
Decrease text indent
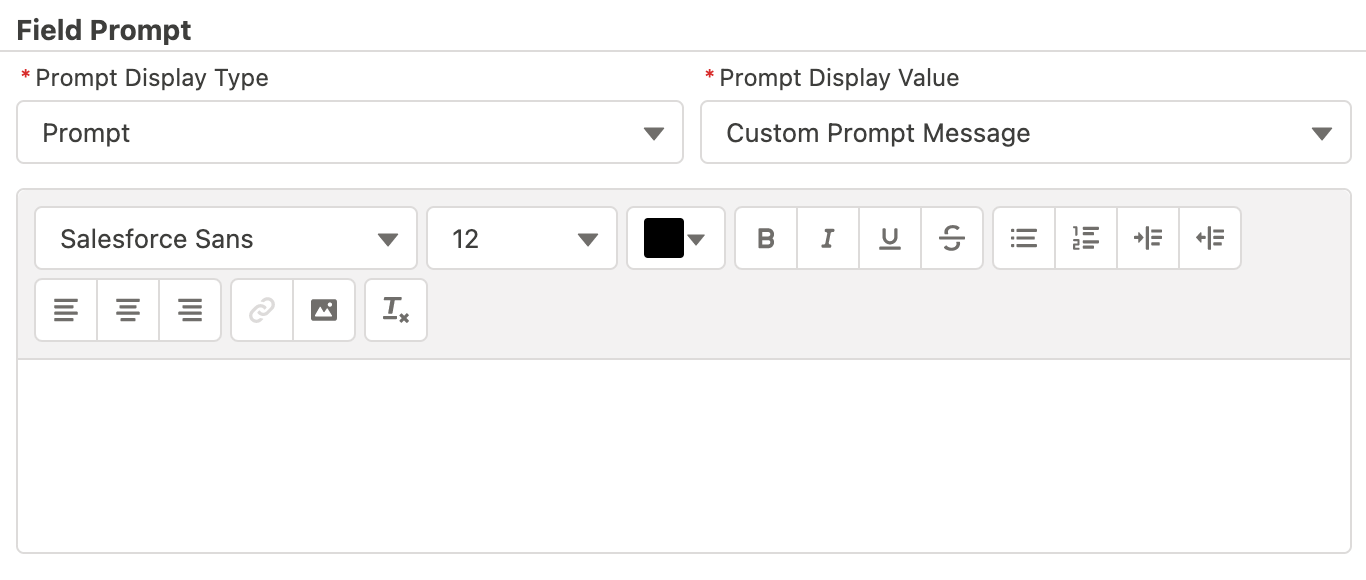click(1210, 239)
